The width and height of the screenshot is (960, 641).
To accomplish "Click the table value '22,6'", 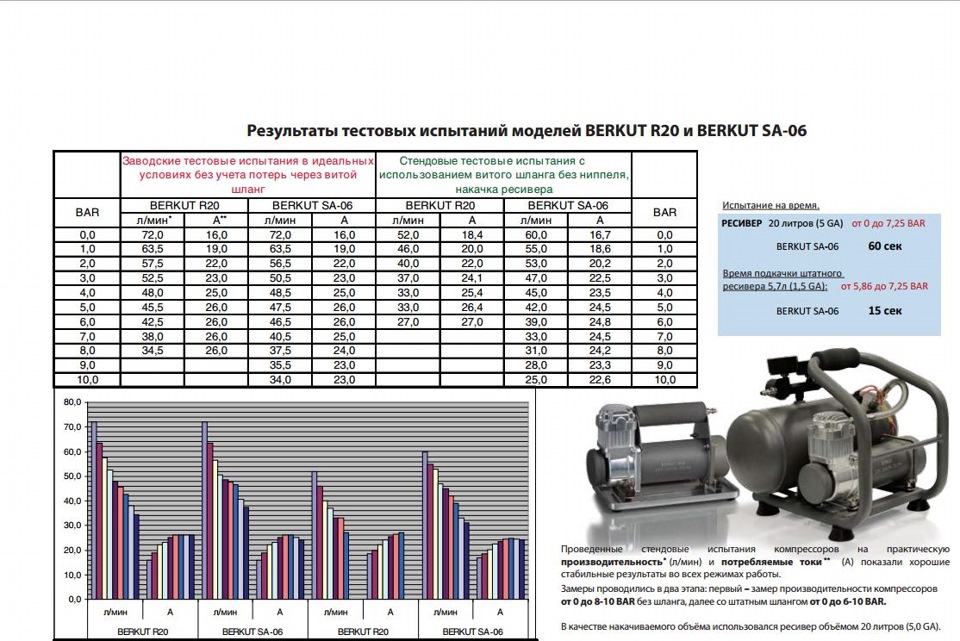I will click(600, 380).
